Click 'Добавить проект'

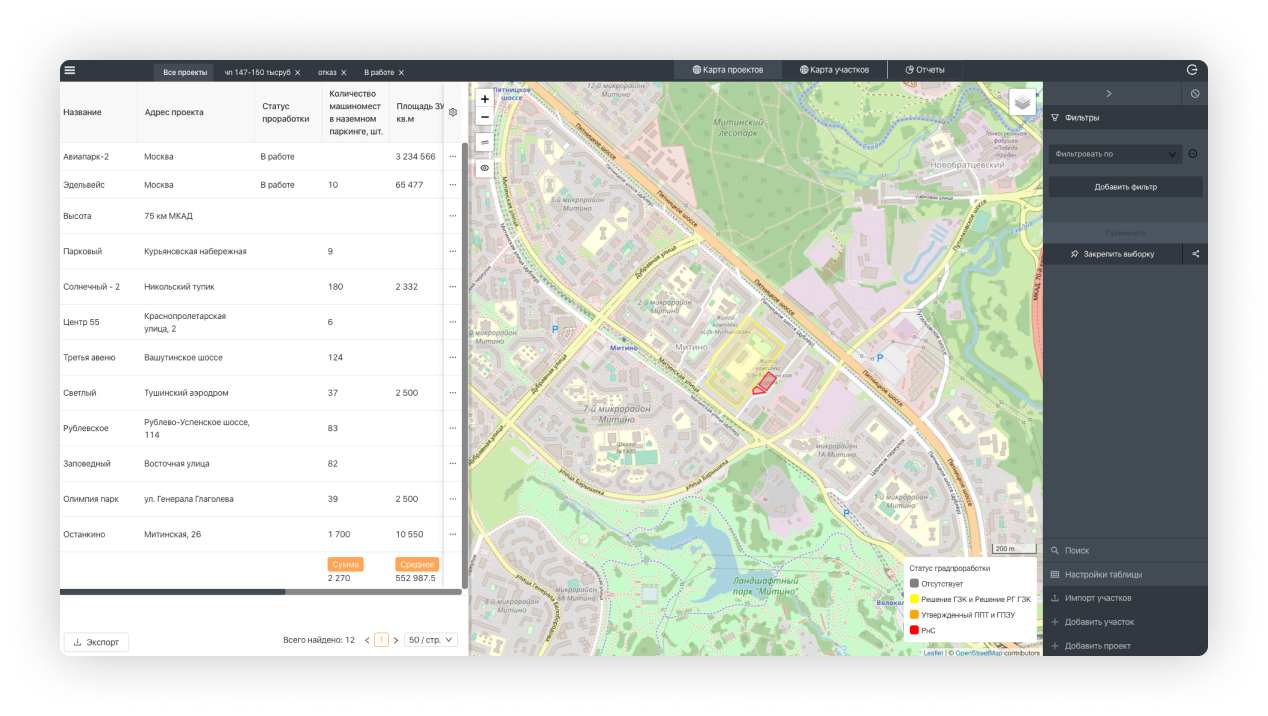1125,646
